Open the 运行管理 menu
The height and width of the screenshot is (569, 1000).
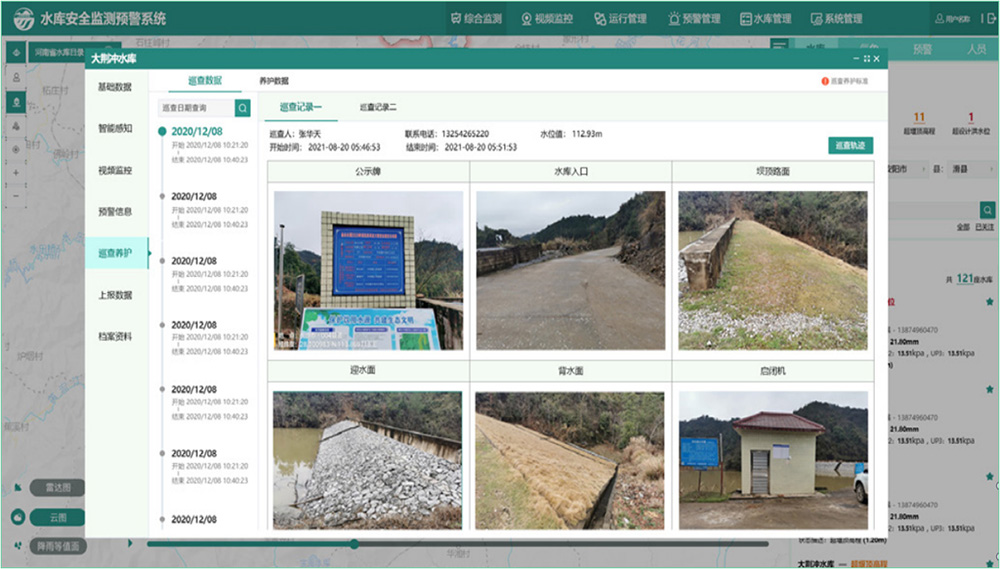point(621,18)
